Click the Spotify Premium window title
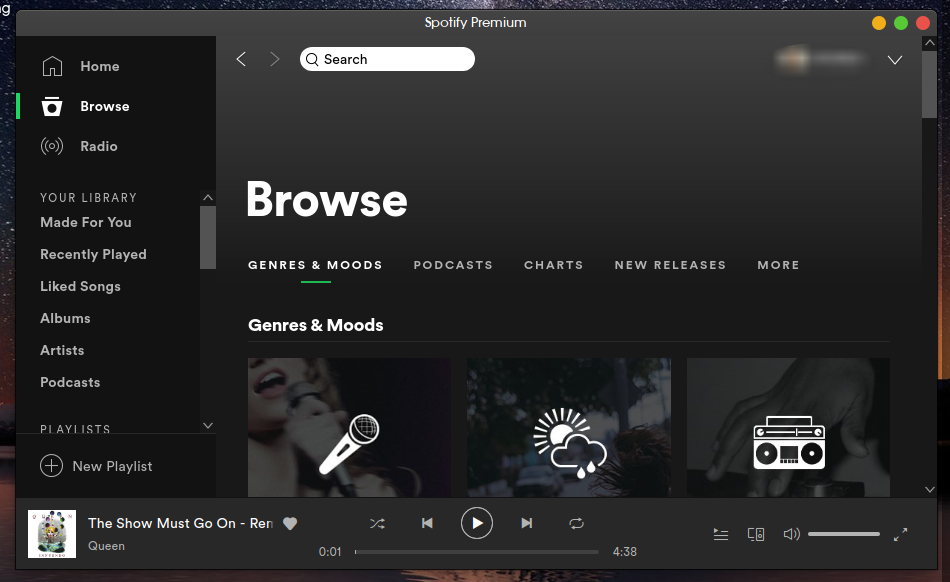 (x=476, y=22)
